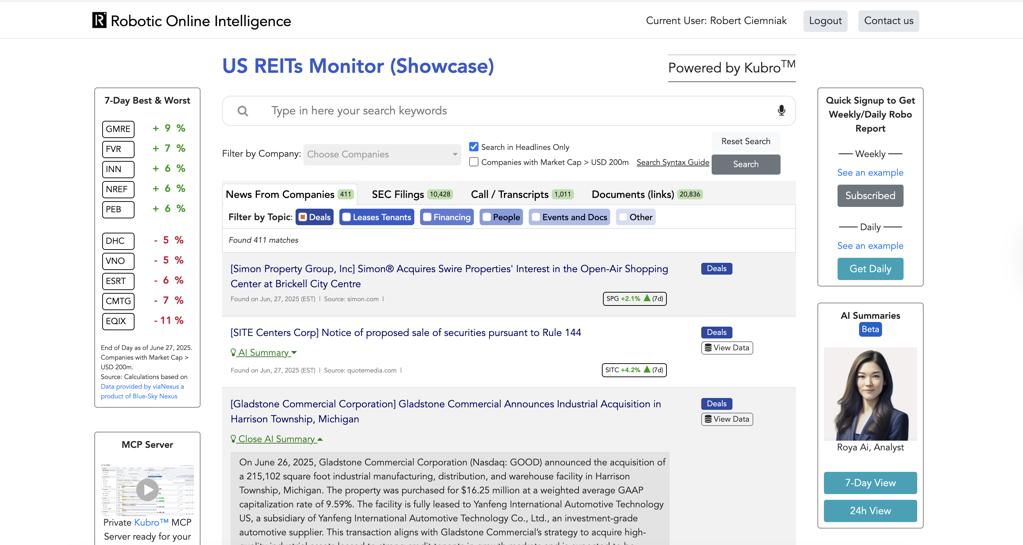Collapse the Gladstone Close AI Summary
Viewport: 1023px width, 545px height.
277,439
